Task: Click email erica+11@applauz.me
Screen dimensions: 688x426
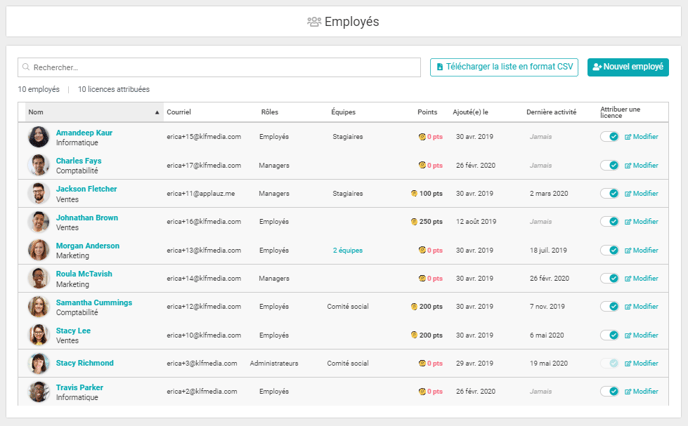Action: coord(201,193)
